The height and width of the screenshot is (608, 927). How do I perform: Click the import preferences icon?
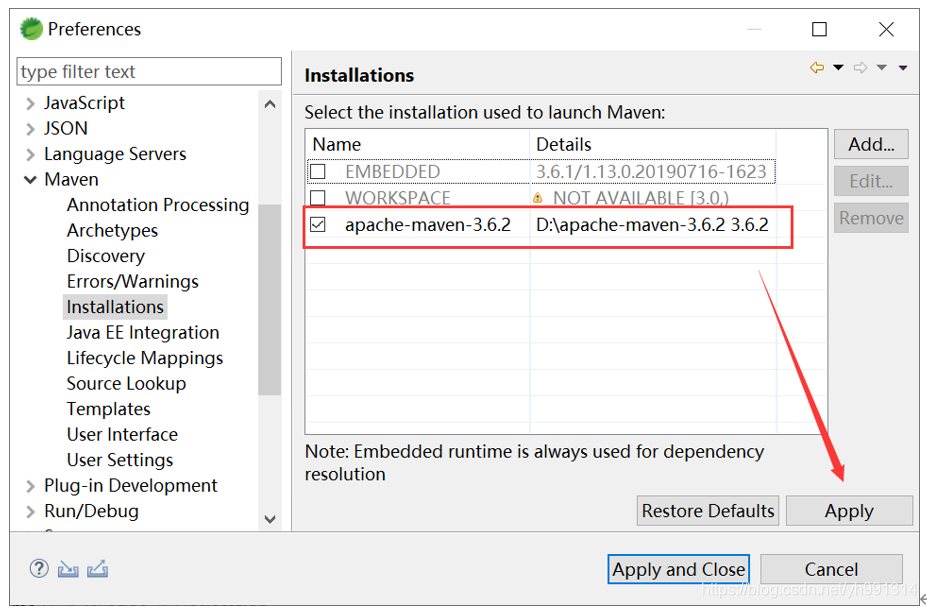pos(68,569)
